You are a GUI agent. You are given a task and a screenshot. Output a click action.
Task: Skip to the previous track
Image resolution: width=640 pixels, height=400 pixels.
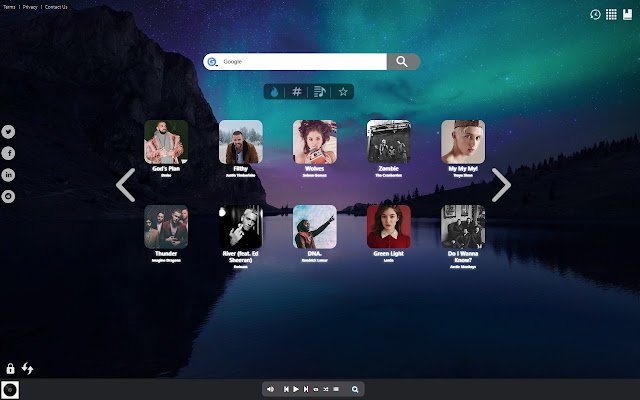287,389
